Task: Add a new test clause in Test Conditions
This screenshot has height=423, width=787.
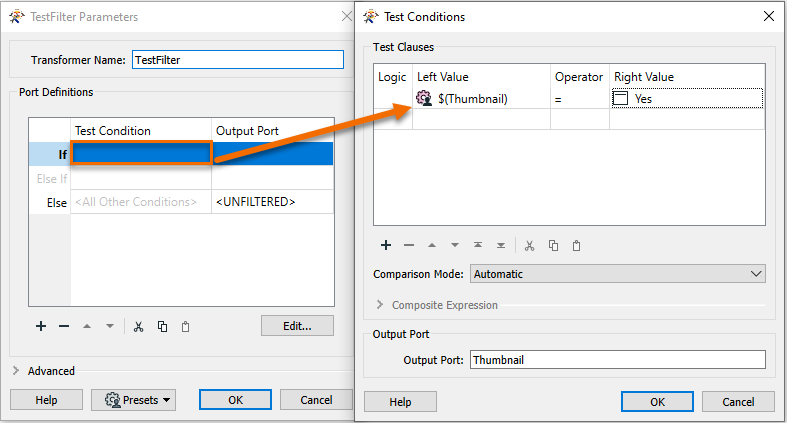Action: 385,245
